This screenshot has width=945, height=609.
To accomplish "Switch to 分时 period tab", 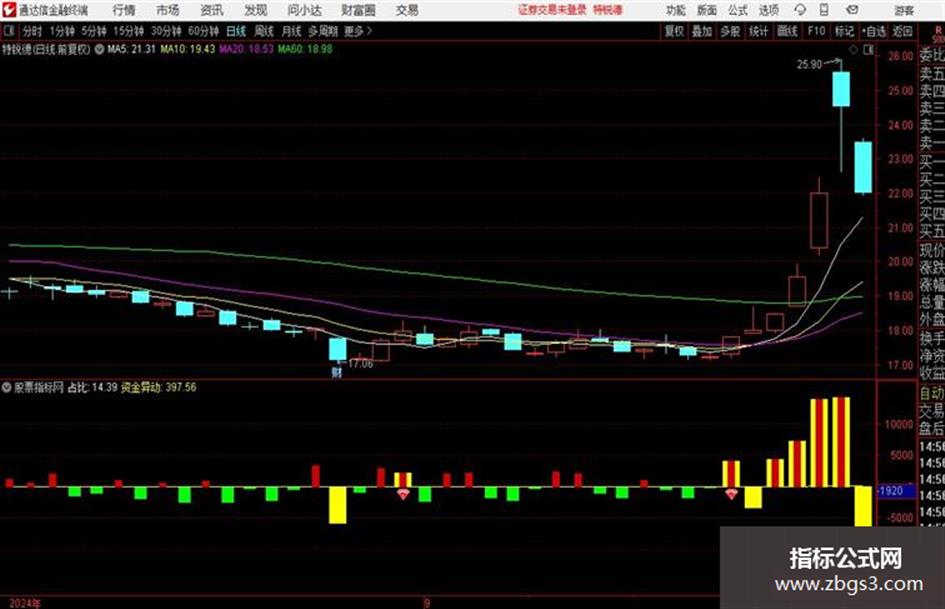I will (x=33, y=31).
